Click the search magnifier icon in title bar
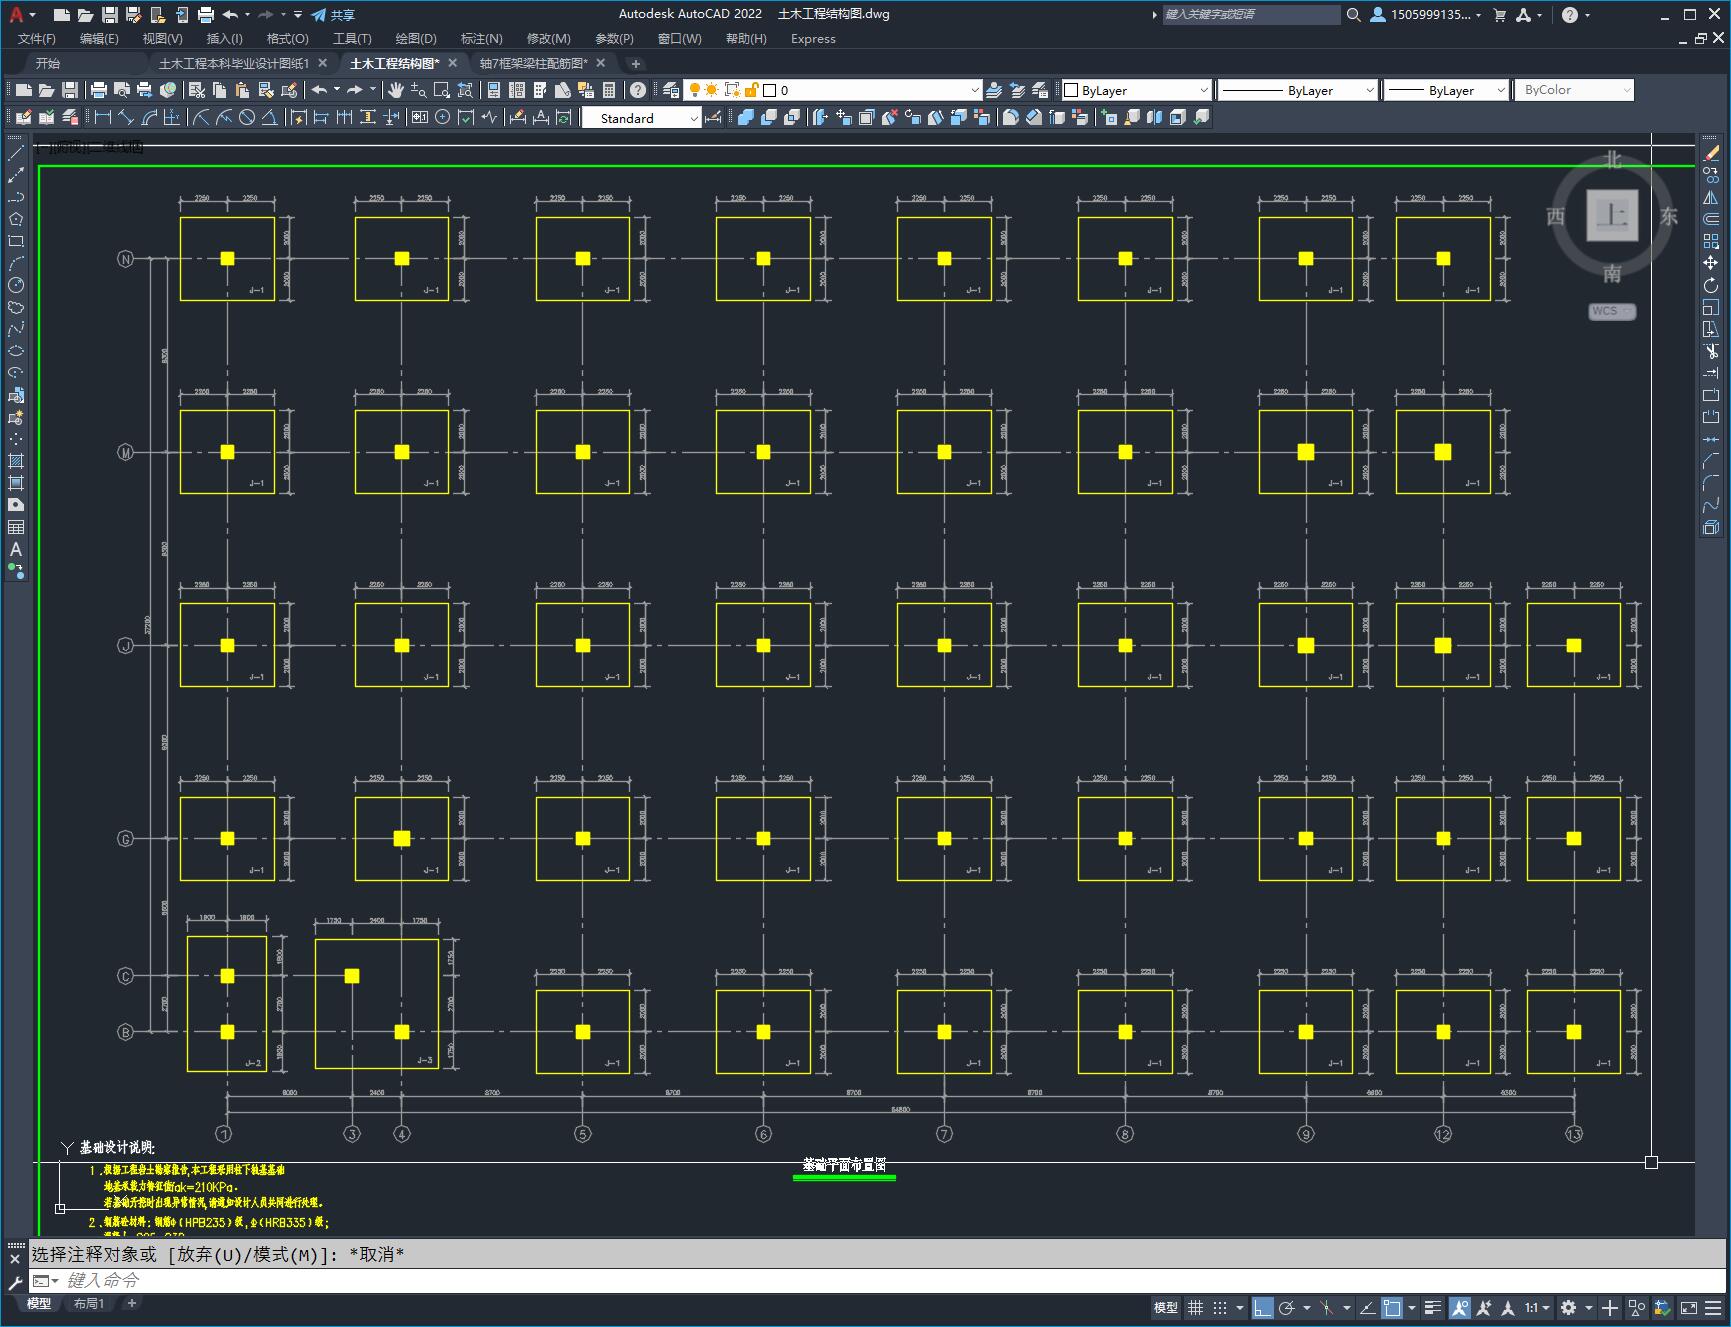 click(1354, 15)
